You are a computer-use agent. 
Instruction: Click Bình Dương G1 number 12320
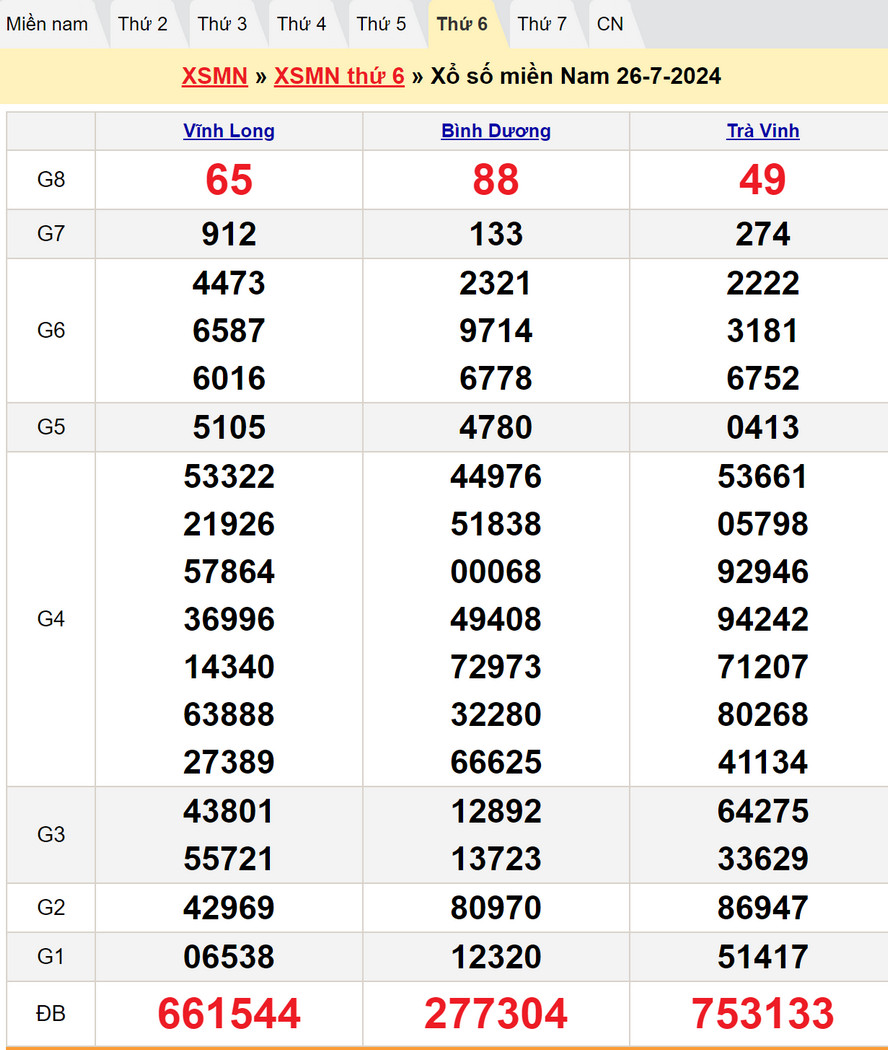pyautogui.click(x=496, y=957)
